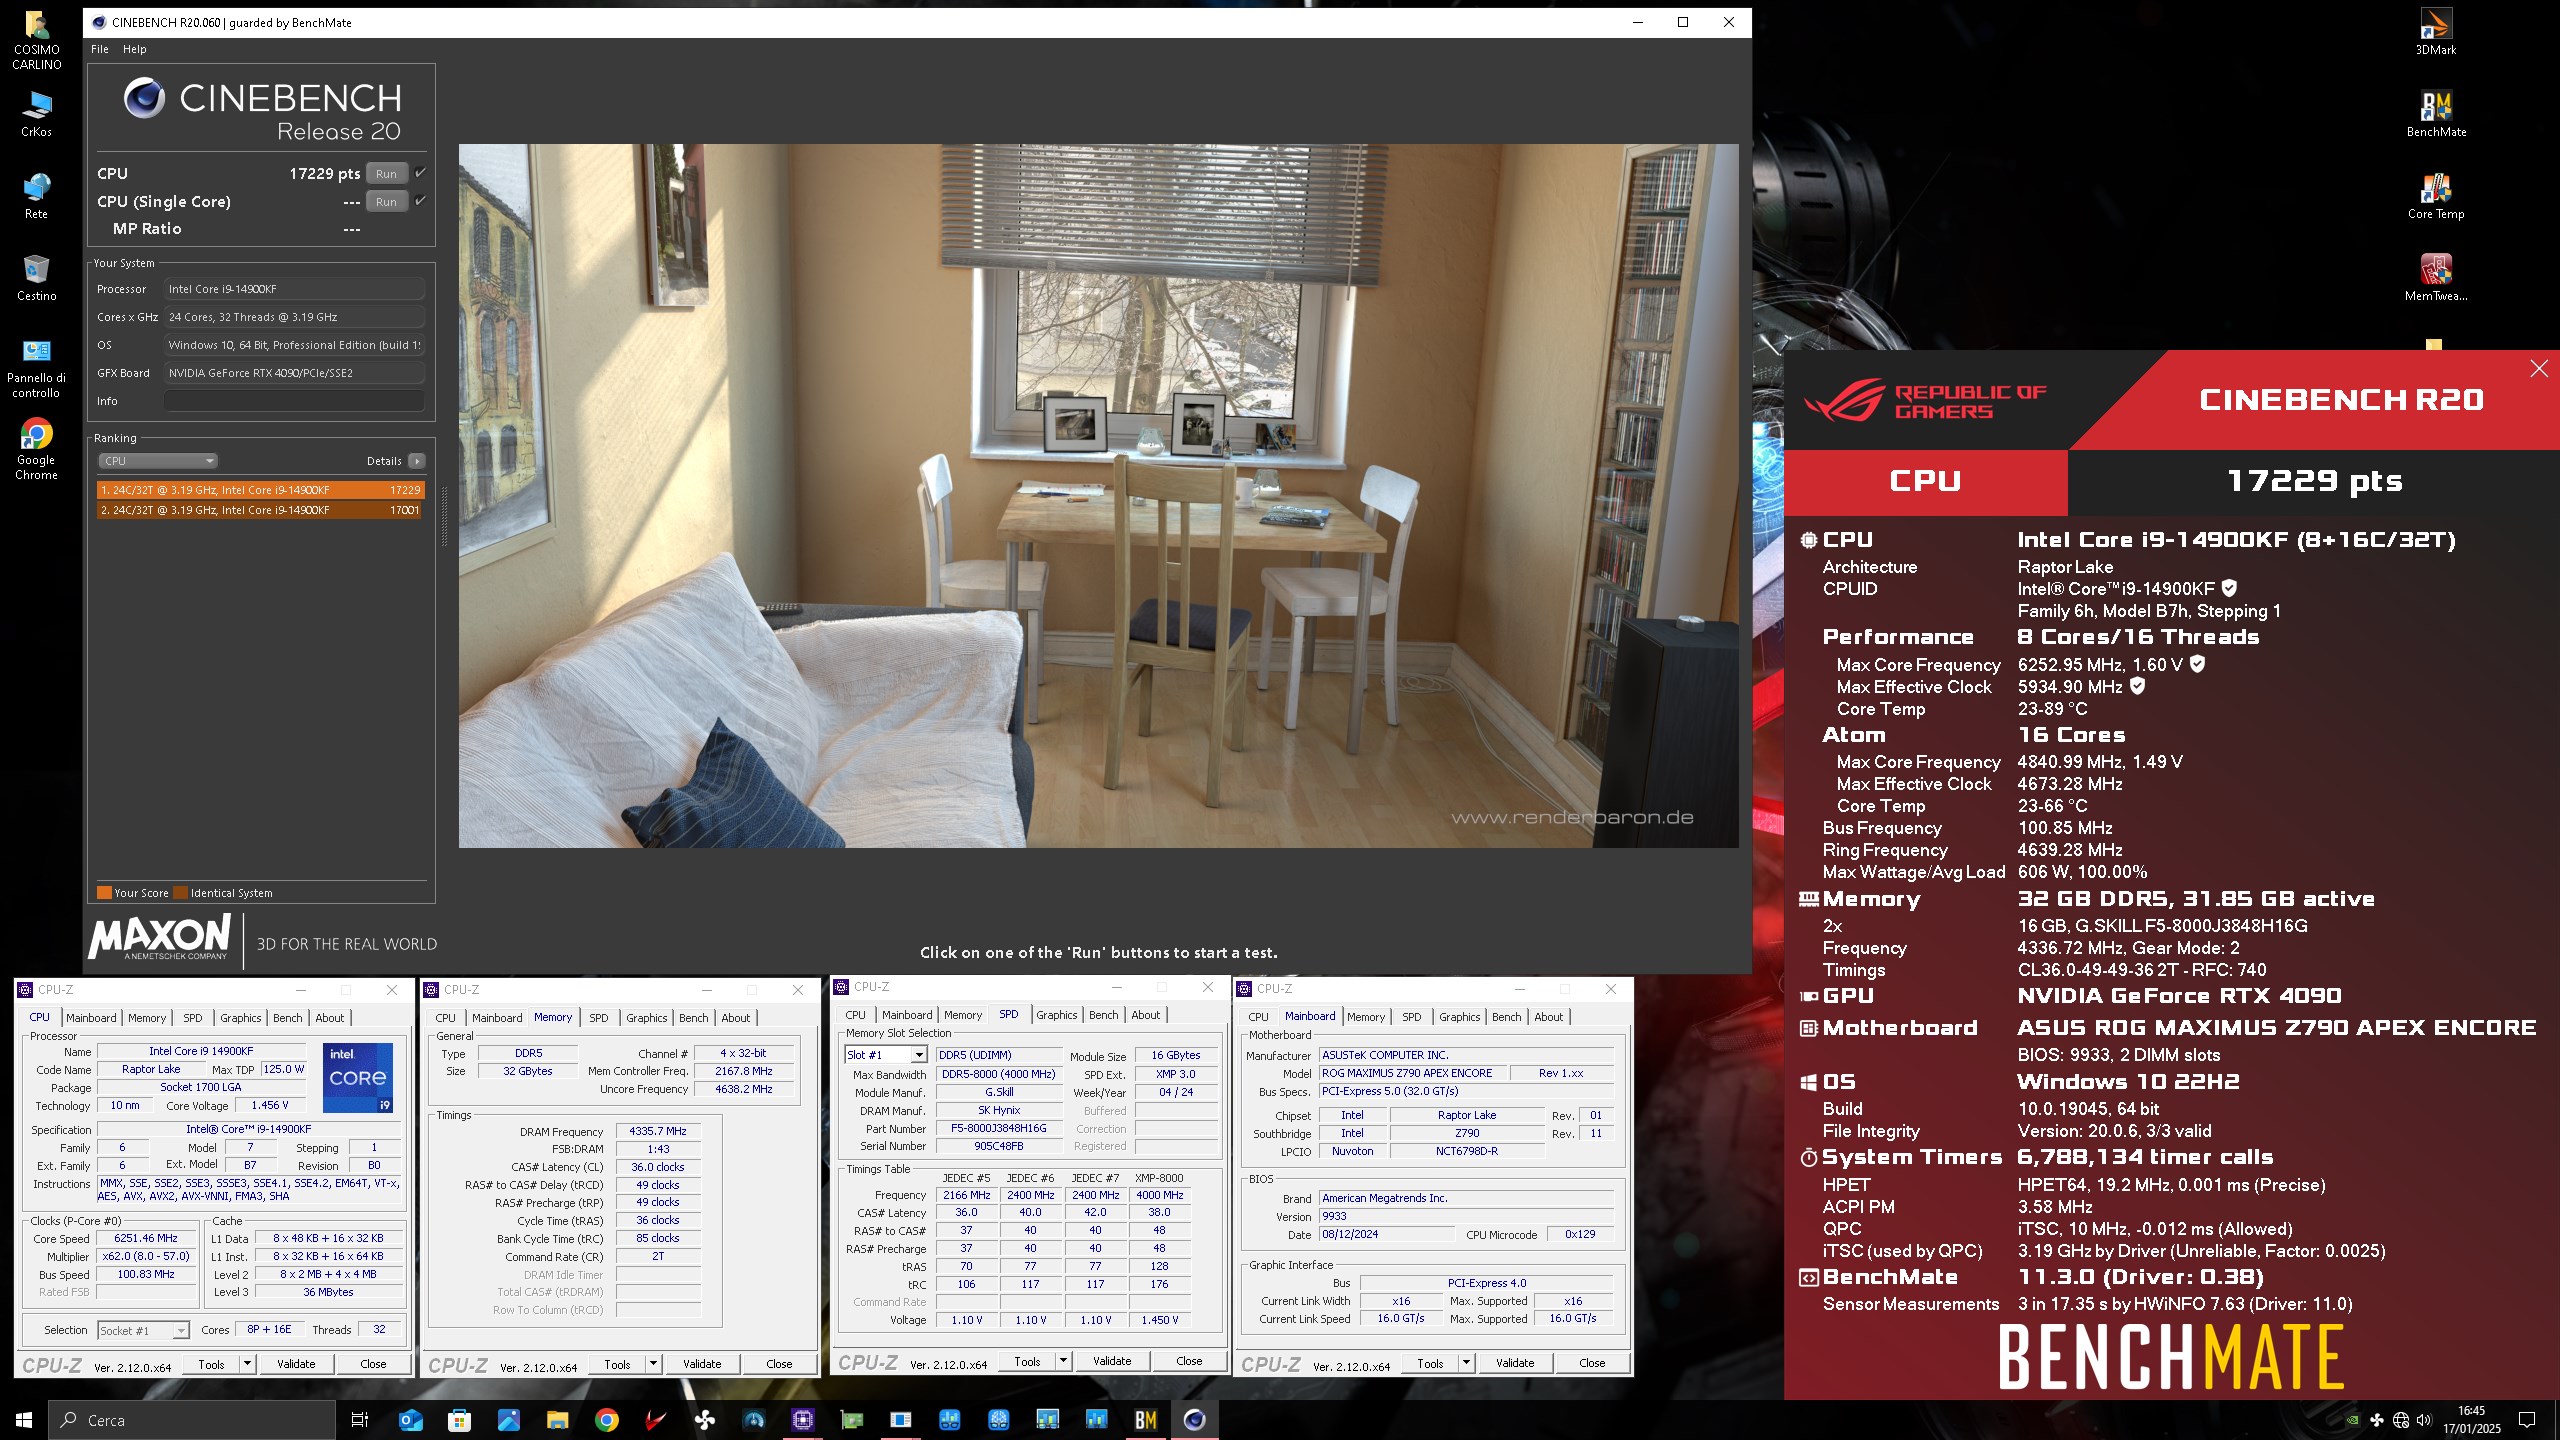This screenshot has height=1440, width=2560.
Task: Launch Google Chrome from the desktop
Action: point(37,449)
